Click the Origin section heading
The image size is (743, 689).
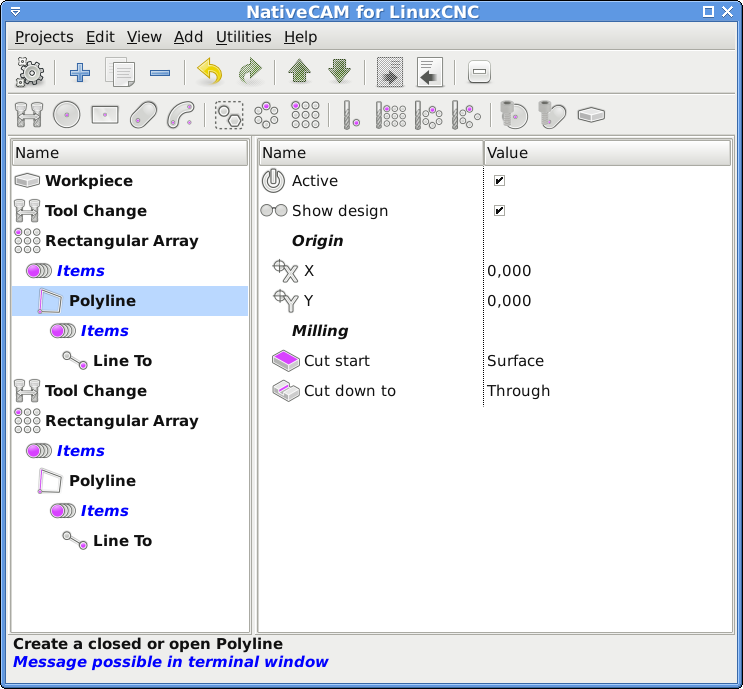tap(317, 241)
